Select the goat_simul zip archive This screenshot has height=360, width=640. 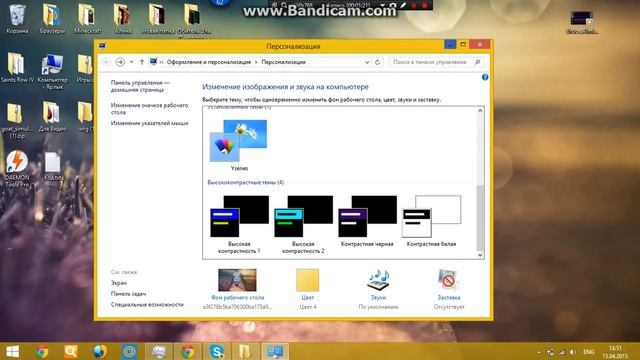[16, 120]
